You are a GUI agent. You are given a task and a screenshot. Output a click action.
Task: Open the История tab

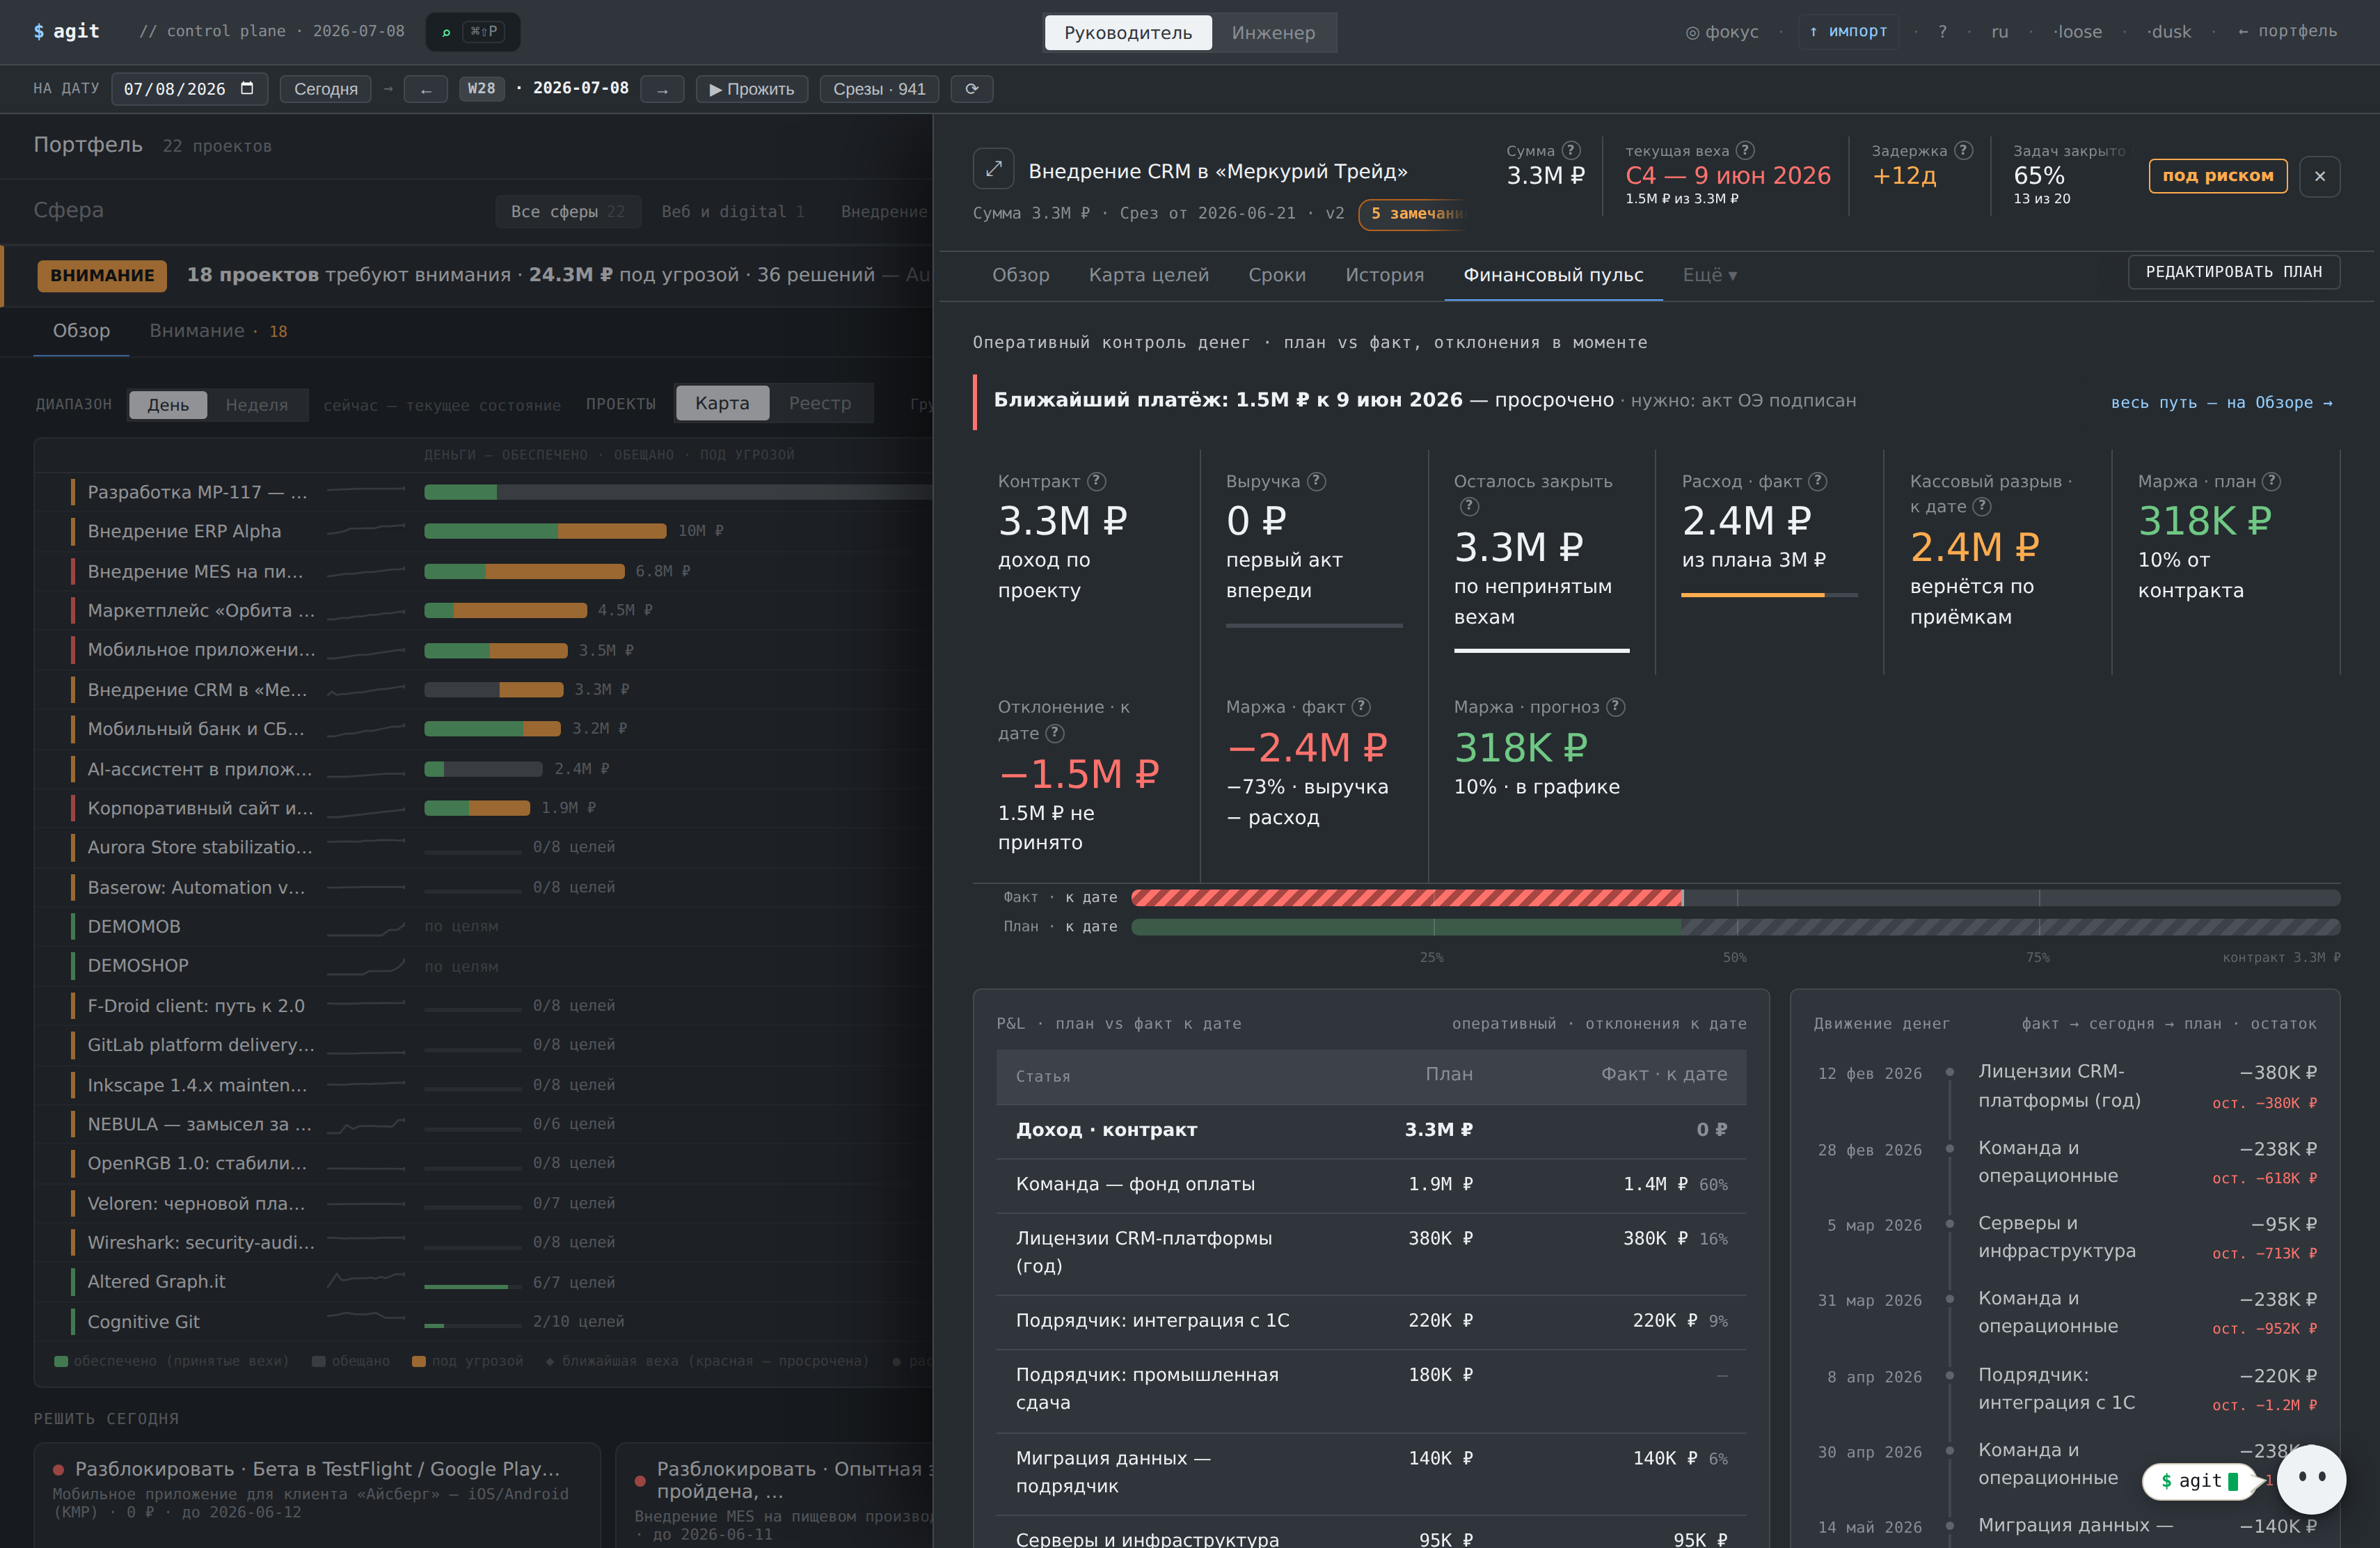tap(1384, 275)
